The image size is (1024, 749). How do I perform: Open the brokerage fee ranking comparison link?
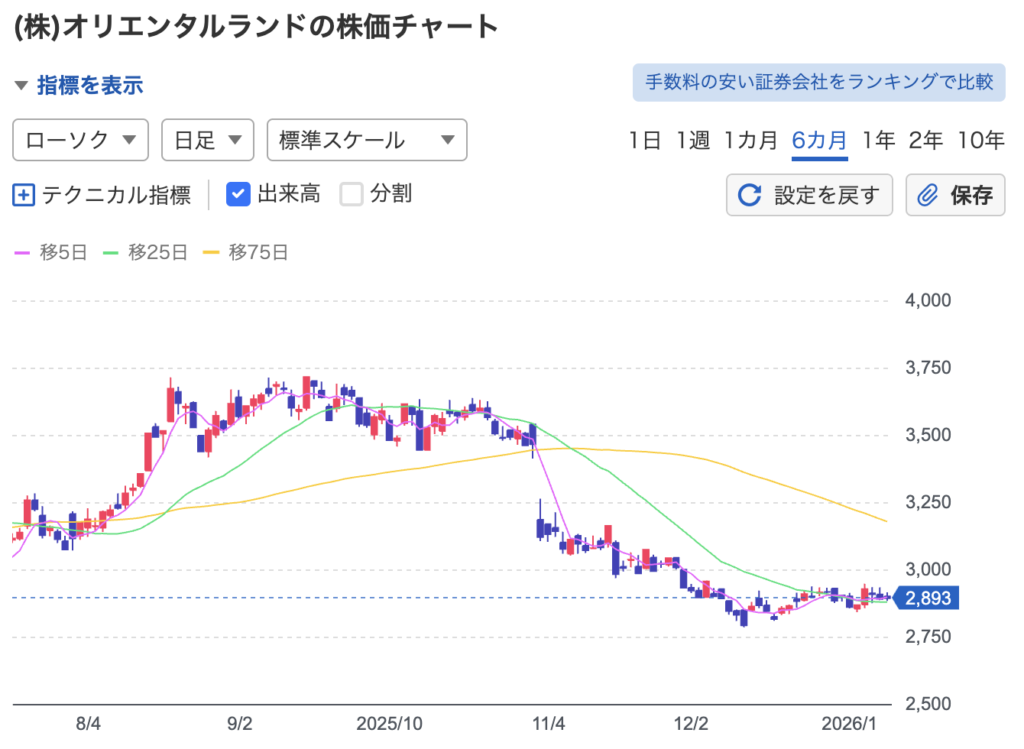818,82
